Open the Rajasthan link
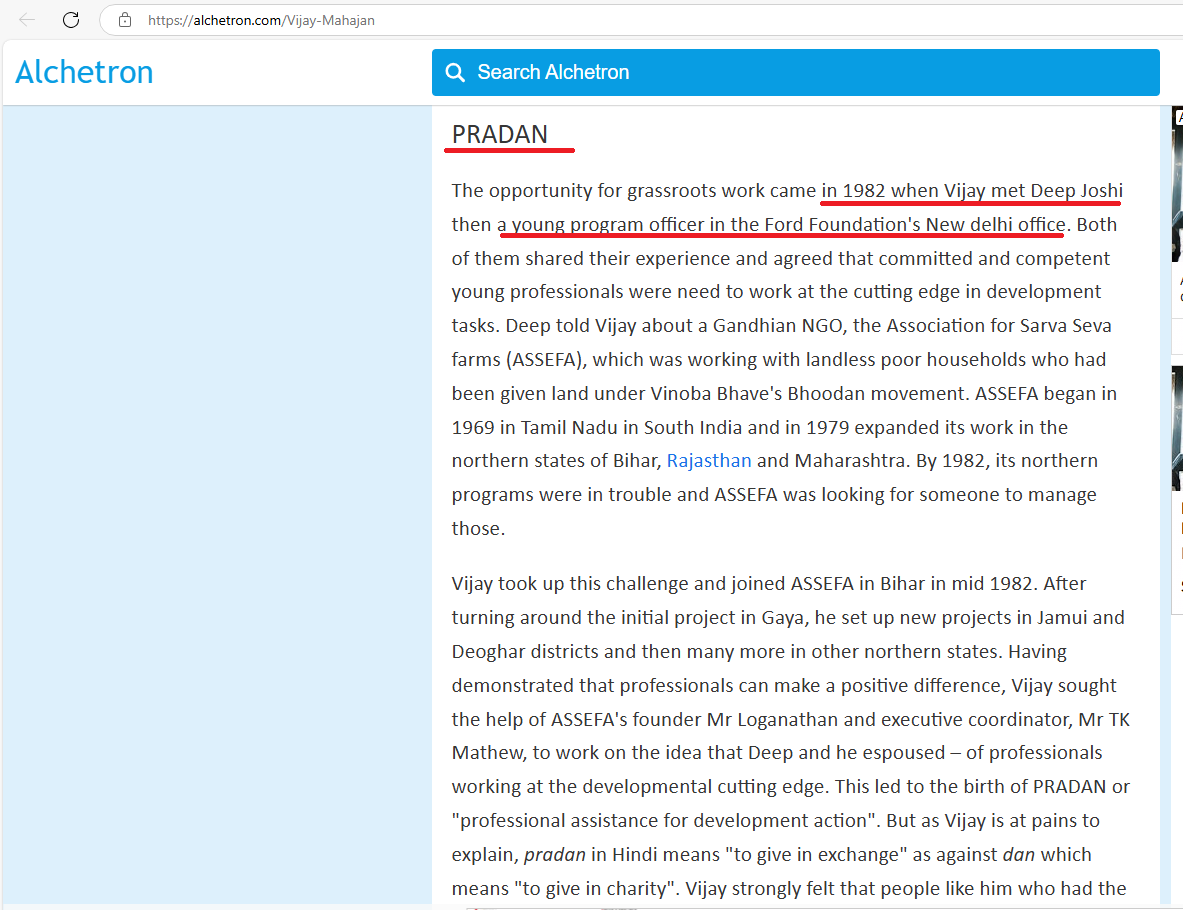Screen dimensions: 1183x910 click(708, 461)
